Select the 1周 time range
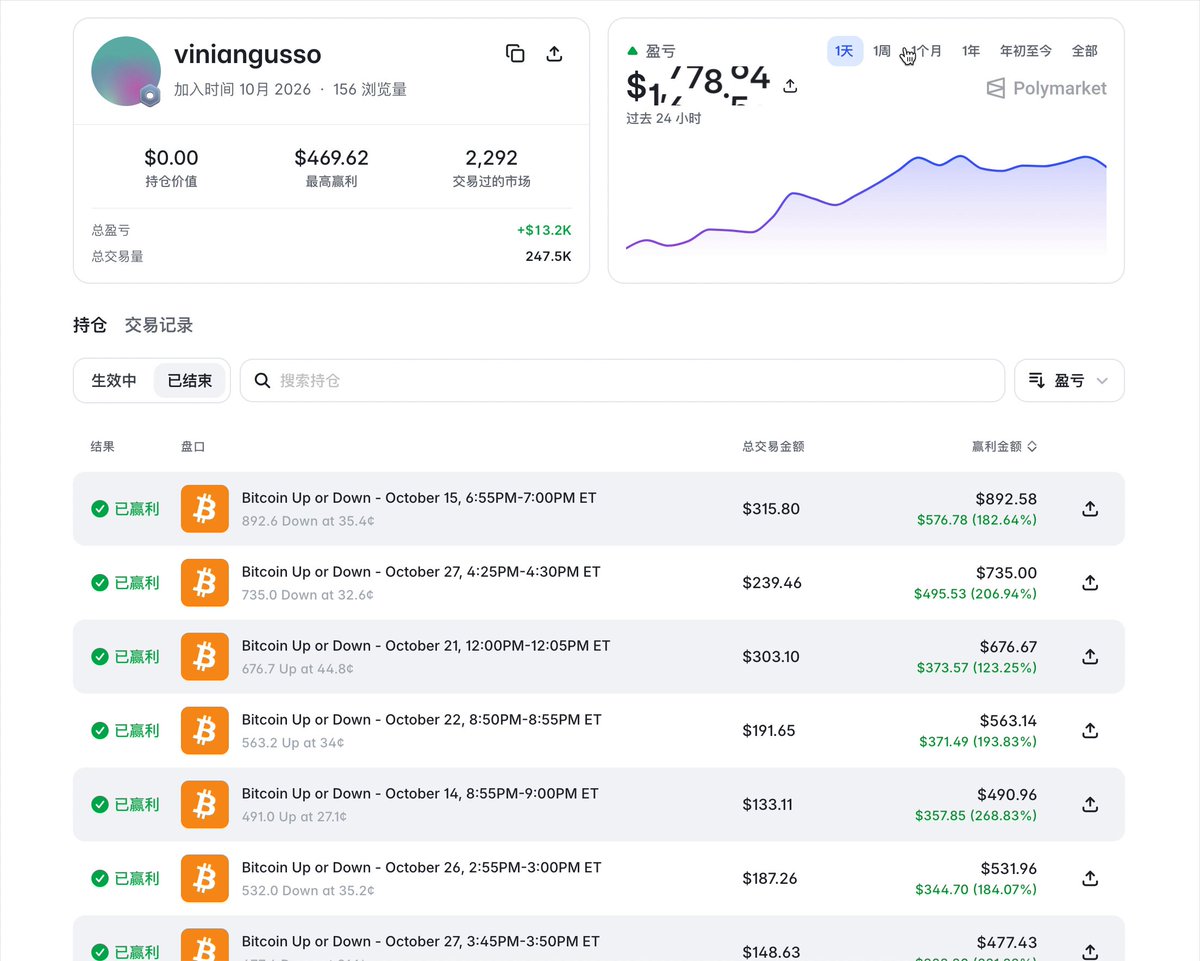The height and width of the screenshot is (961, 1200). 882,51
